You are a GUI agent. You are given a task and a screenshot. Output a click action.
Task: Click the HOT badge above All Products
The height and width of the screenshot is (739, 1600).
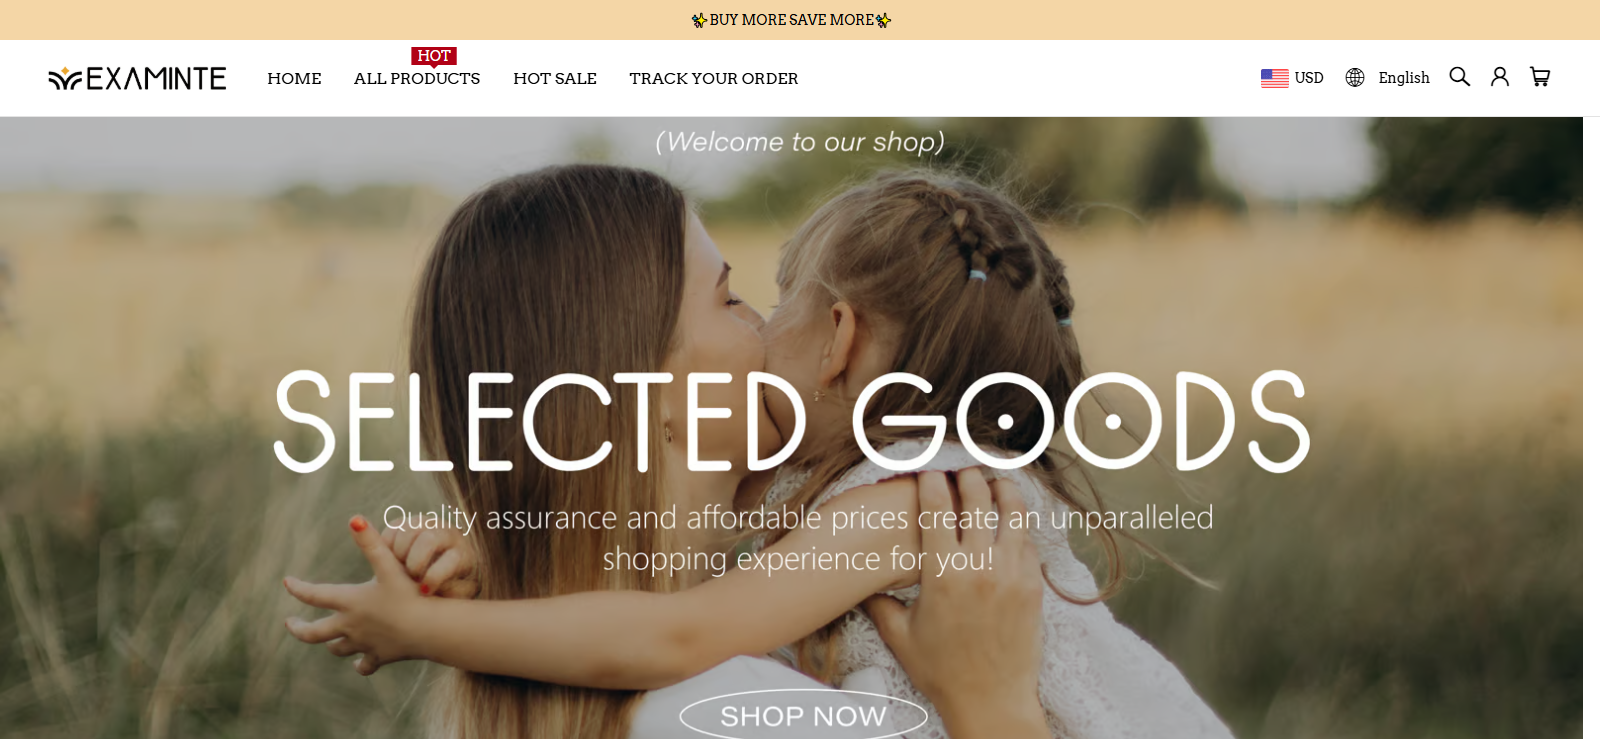[434, 56]
